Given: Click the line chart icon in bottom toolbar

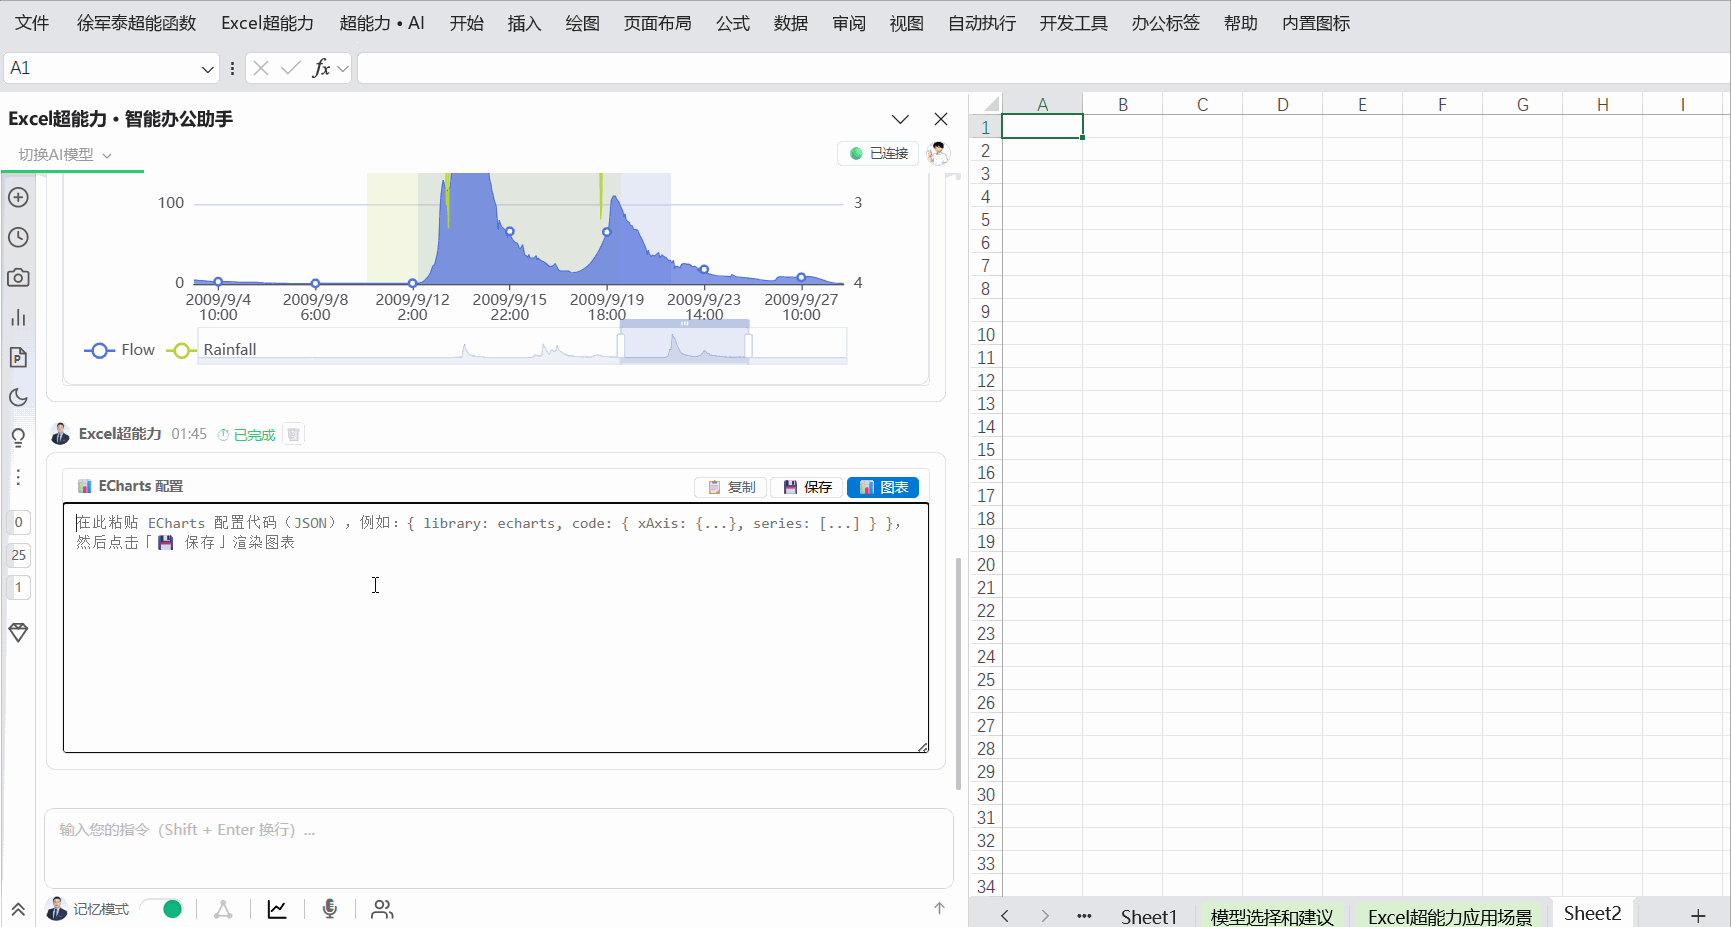Looking at the screenshot, I should click(277, 909).
